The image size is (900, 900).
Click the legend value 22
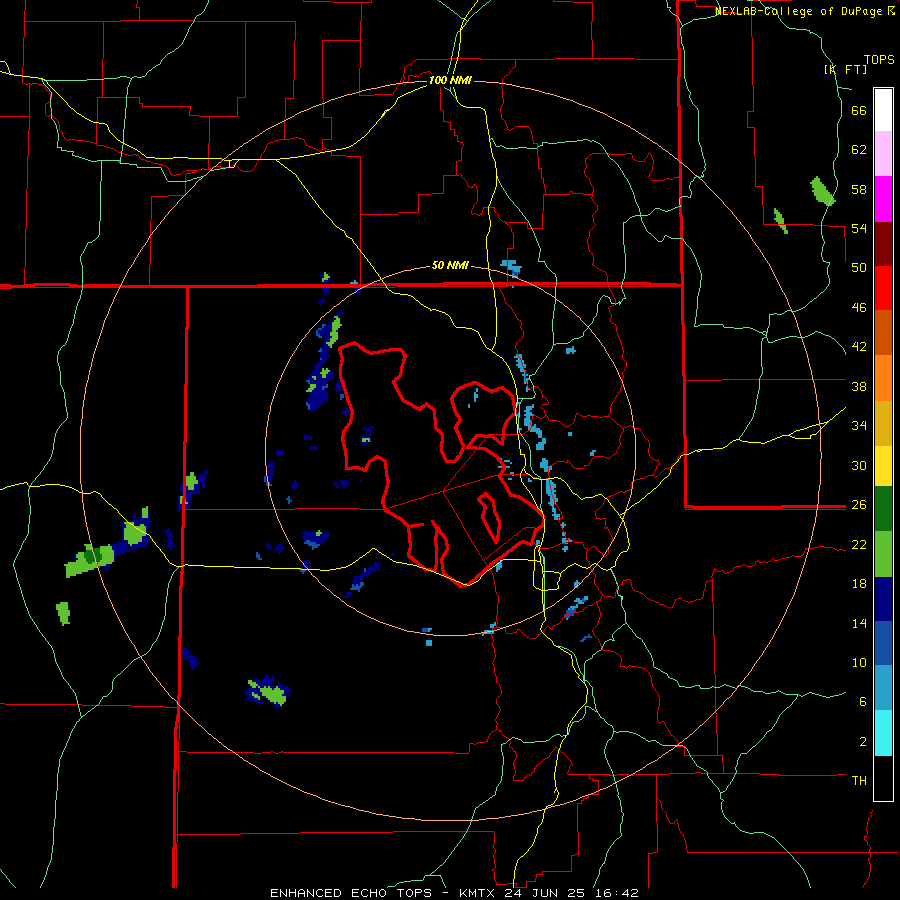tap(859, 545)
